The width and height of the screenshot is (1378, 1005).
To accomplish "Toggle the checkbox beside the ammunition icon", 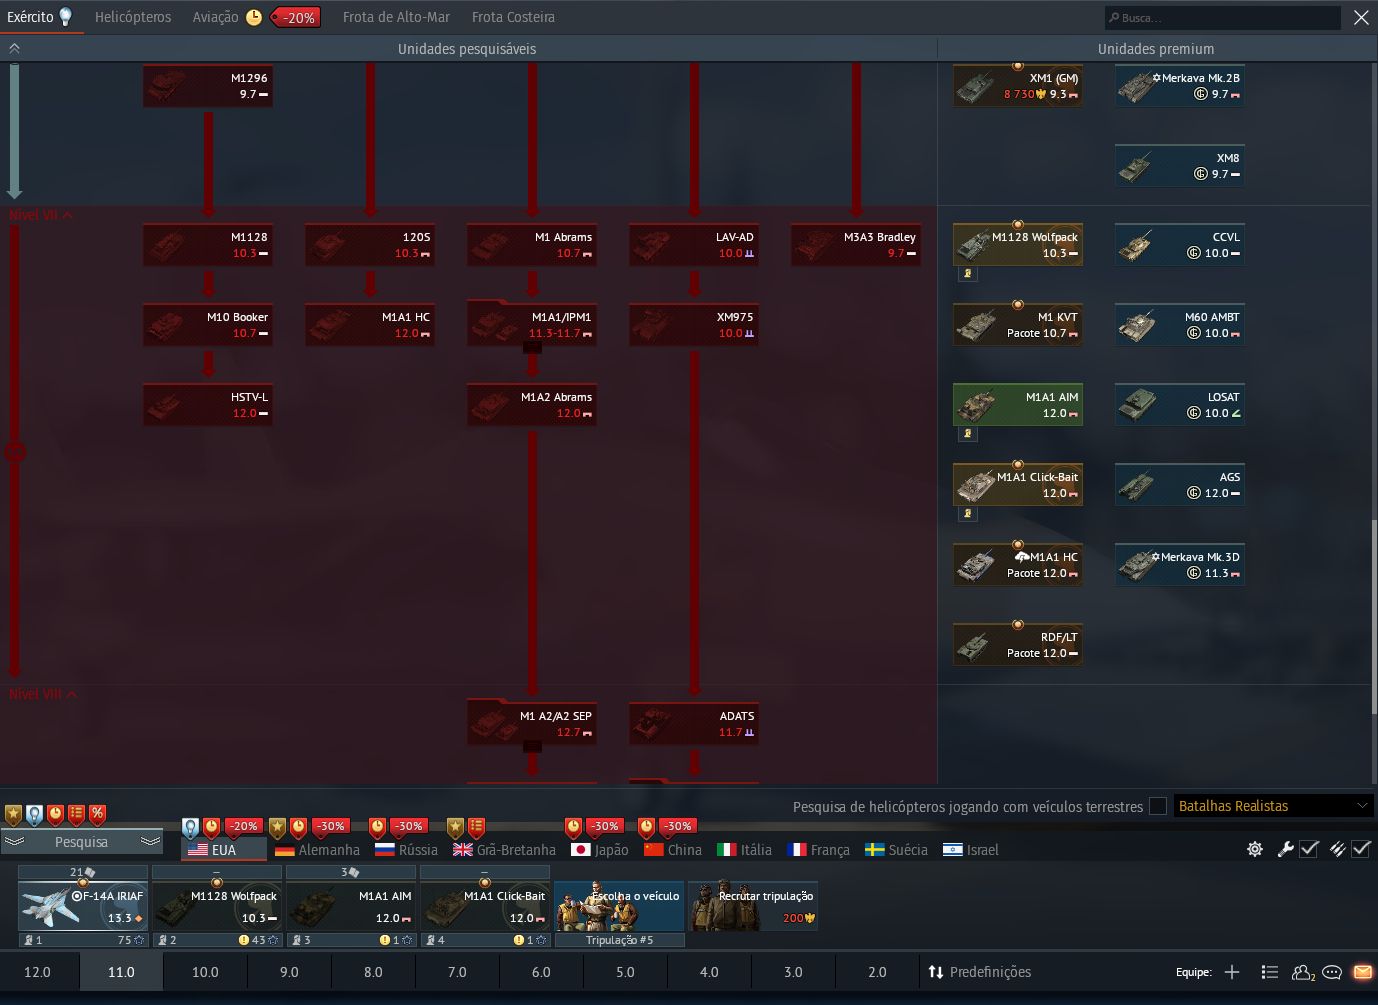I will [x=1361, y=849].
